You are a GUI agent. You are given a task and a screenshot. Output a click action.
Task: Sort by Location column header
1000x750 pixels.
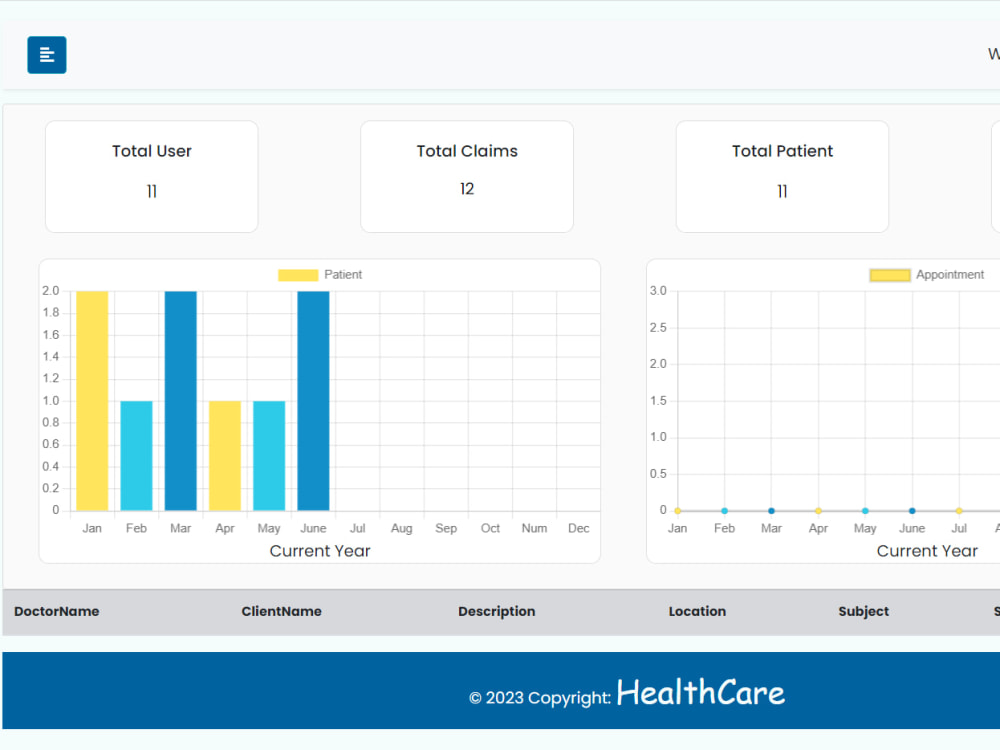click(697, 611)
